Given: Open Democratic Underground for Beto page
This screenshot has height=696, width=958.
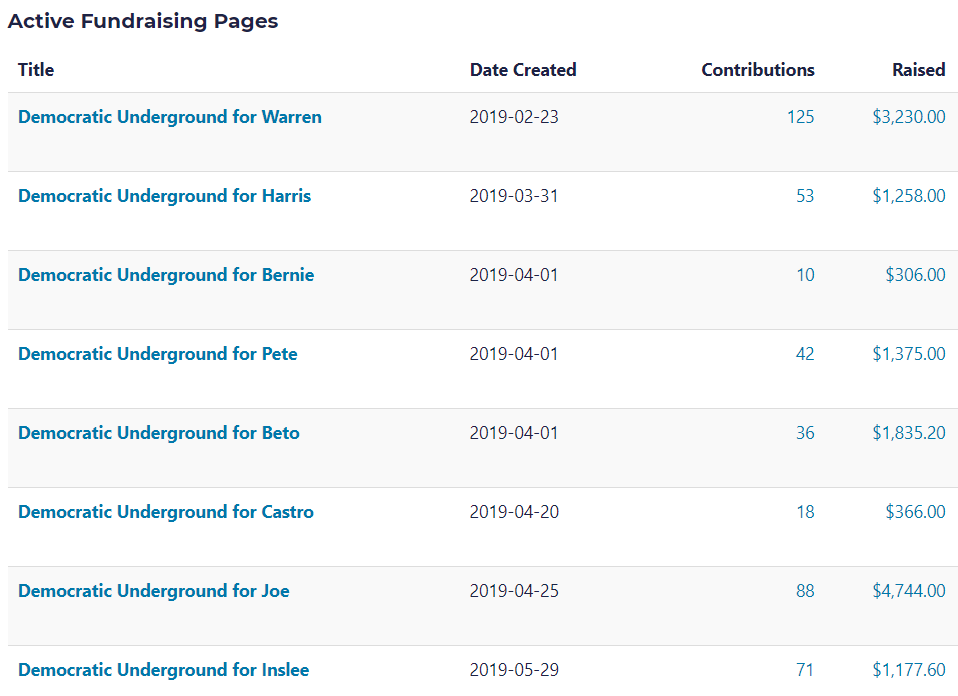Looking at the screenshot, I should click(x=158, y=433).
